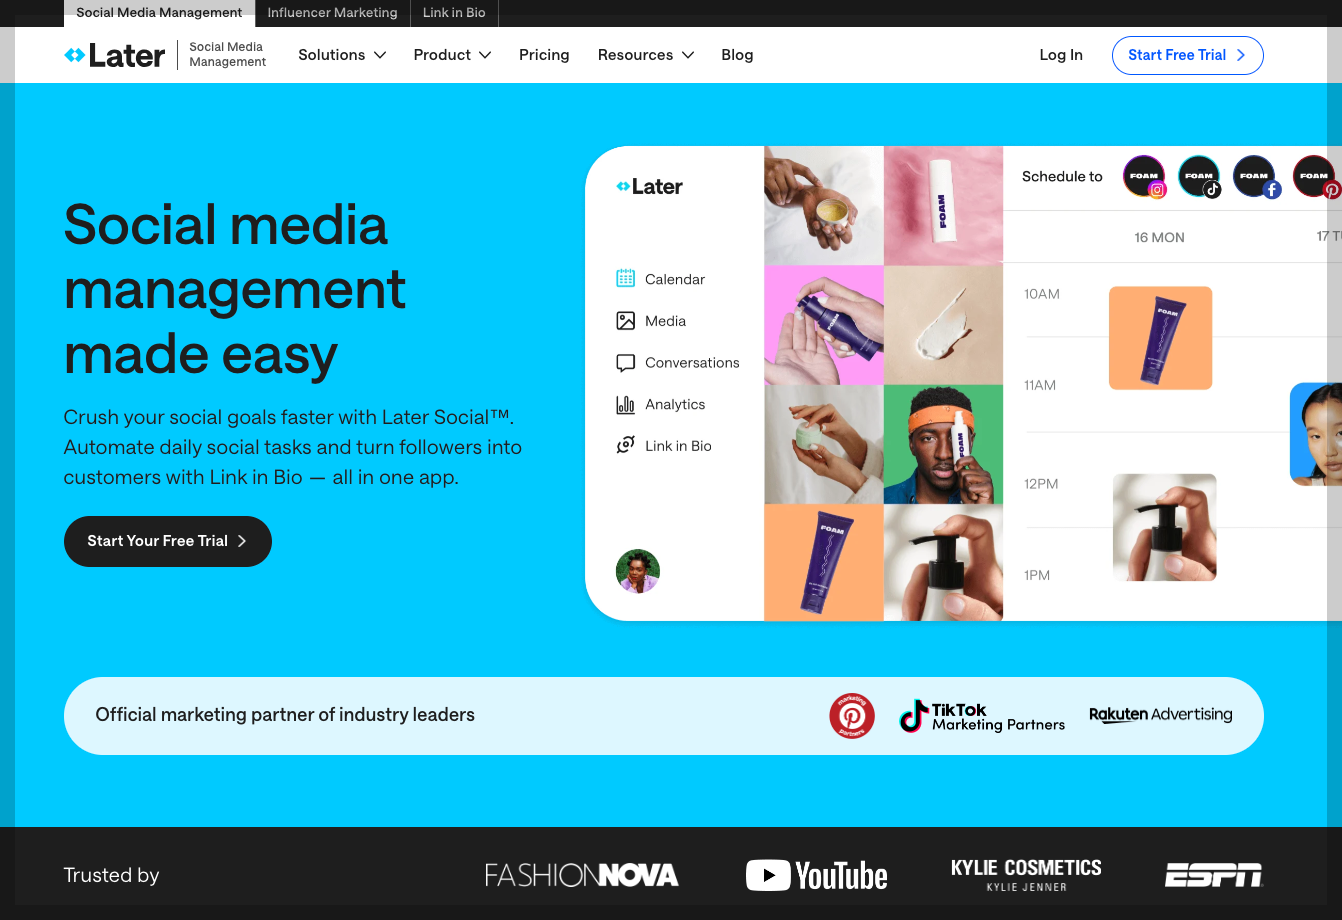Click the Analytics bar chart icon
The image size is (1342, 920).
tap(626, 405)
